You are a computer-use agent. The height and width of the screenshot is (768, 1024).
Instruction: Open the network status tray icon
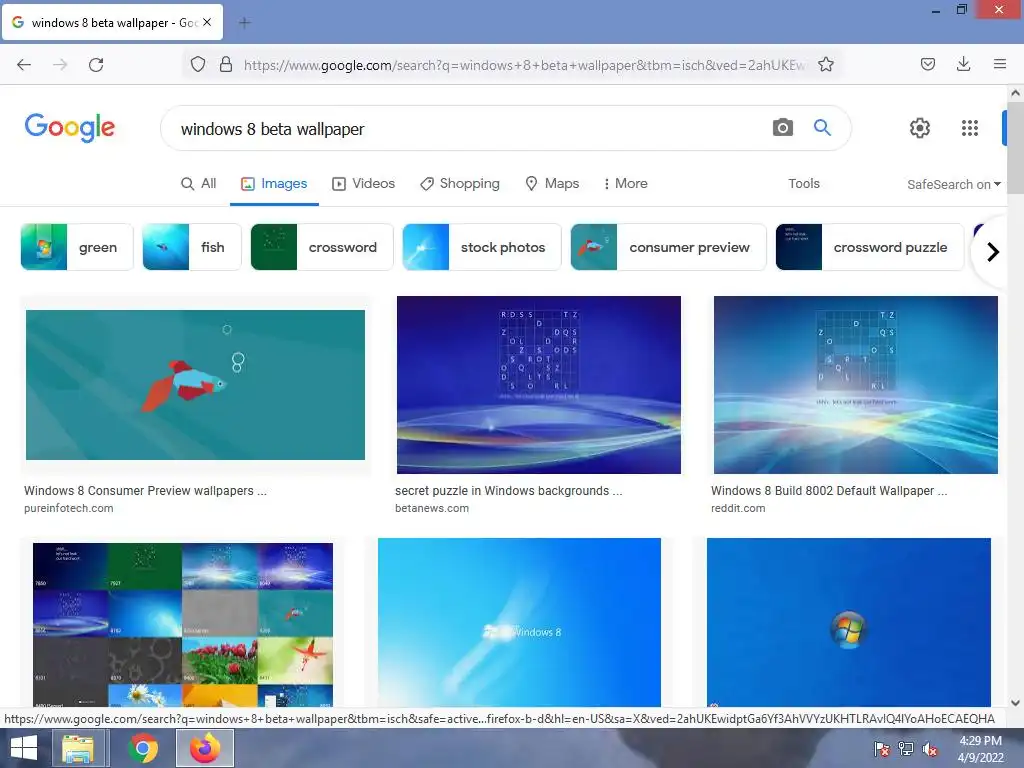[x=906, y=748]
